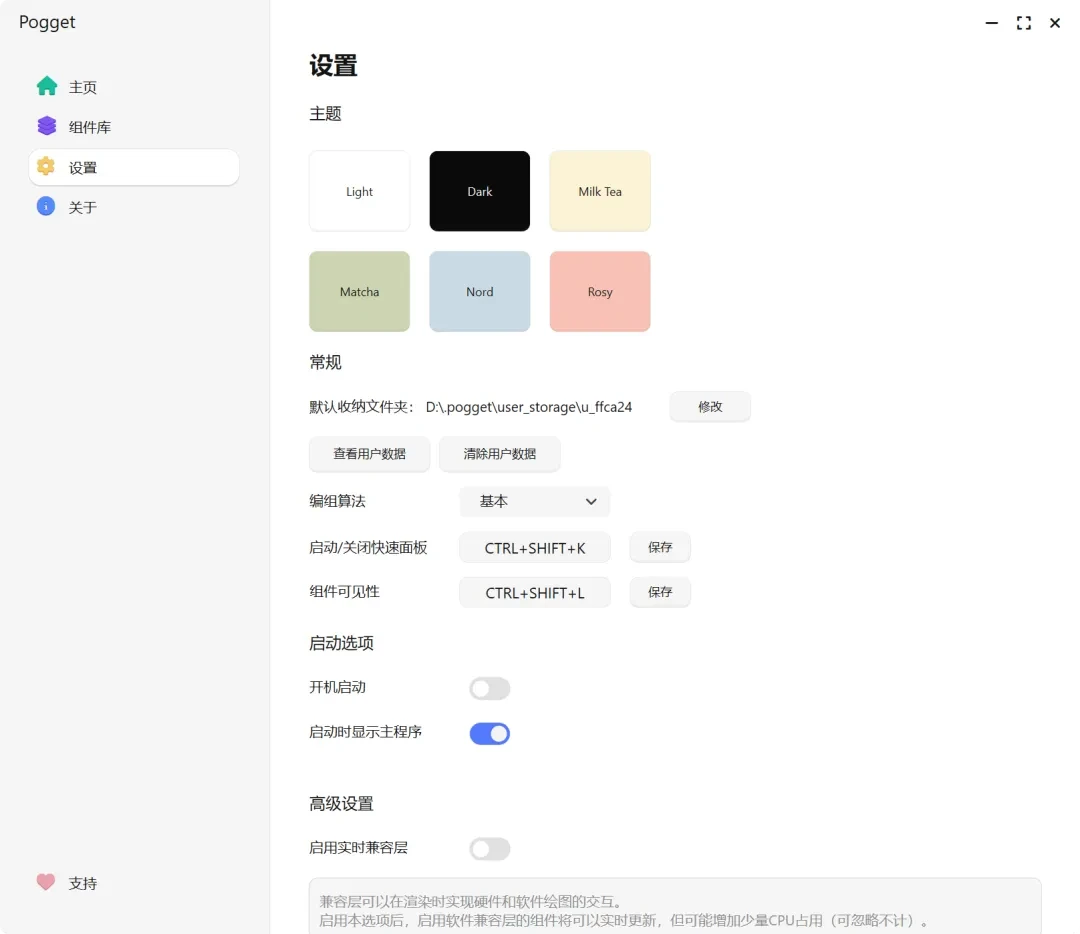Click the 启动选项 section heading
Screen dimensions: 1080x934
tap(341, 643)
